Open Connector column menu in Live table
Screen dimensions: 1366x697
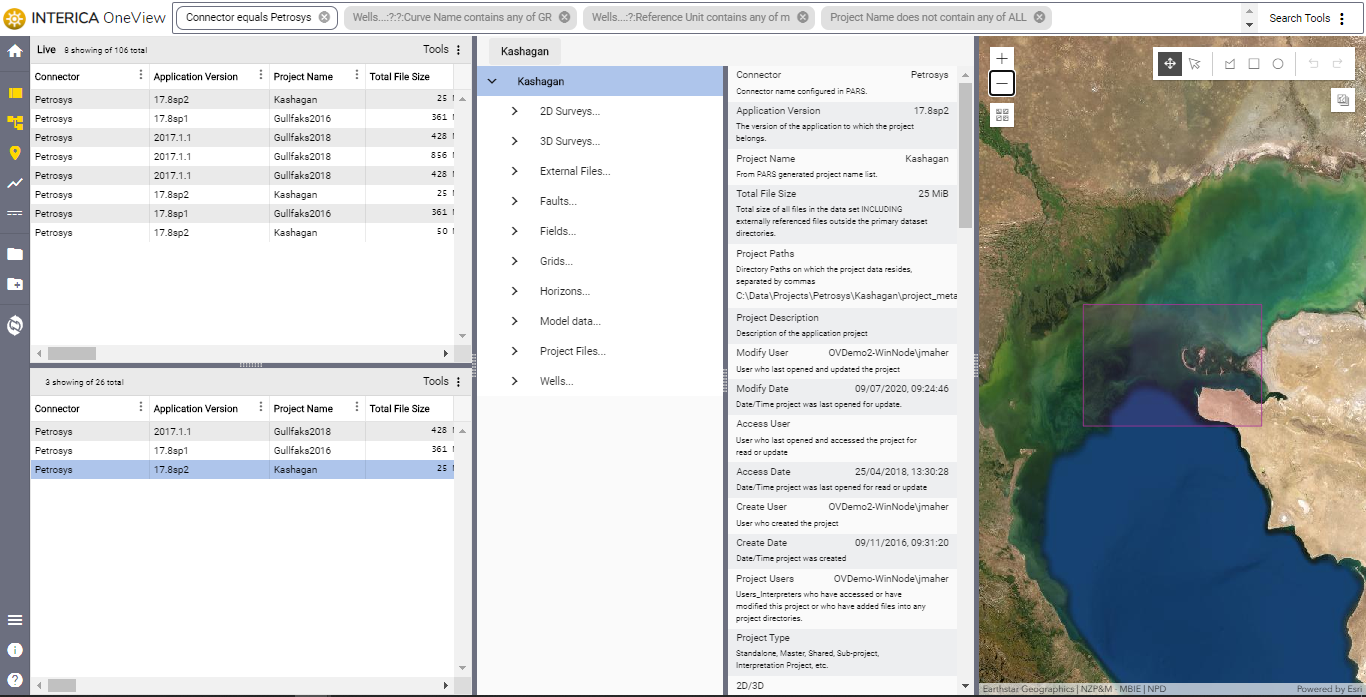coord(141,76)
